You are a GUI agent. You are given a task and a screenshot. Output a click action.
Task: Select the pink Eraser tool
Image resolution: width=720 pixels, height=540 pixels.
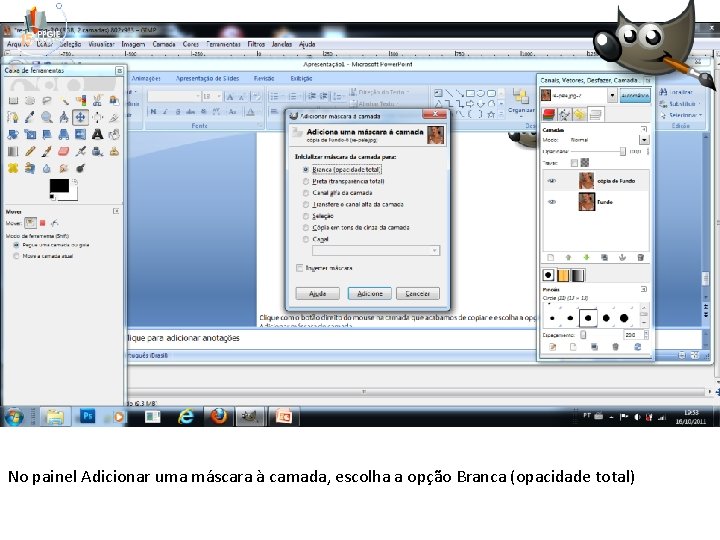click(x=64, y=152)
